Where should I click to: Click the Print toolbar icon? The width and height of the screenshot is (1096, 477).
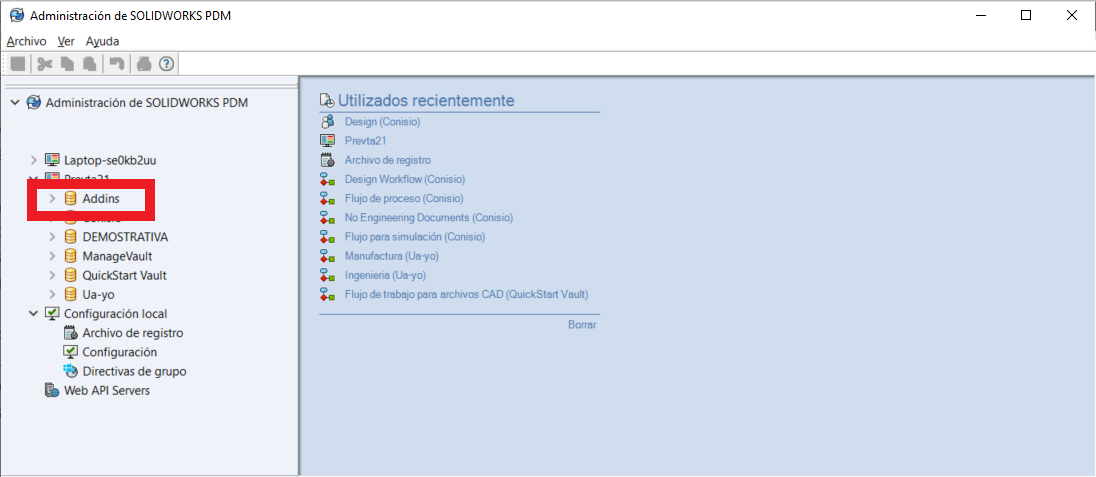click(x=144, y=64)
